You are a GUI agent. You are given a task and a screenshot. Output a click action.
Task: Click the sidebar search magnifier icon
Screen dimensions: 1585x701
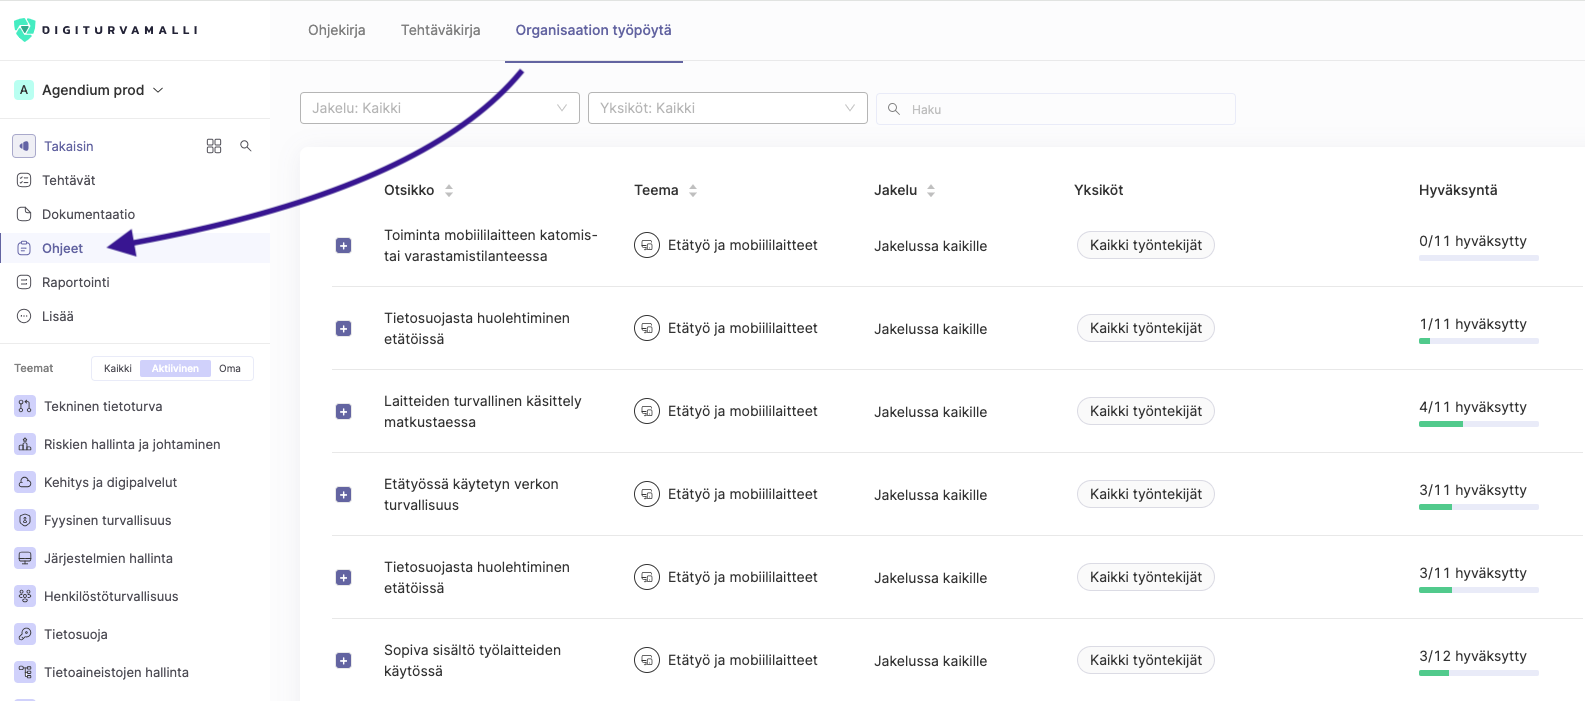tap(246, 146)
